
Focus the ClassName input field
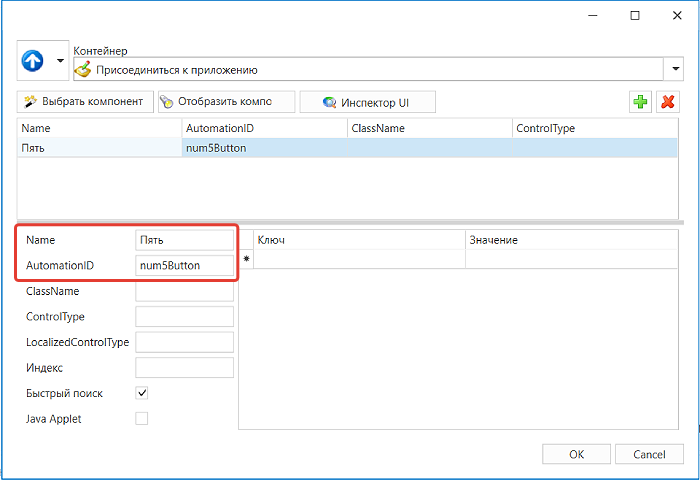tap(184, 291)
